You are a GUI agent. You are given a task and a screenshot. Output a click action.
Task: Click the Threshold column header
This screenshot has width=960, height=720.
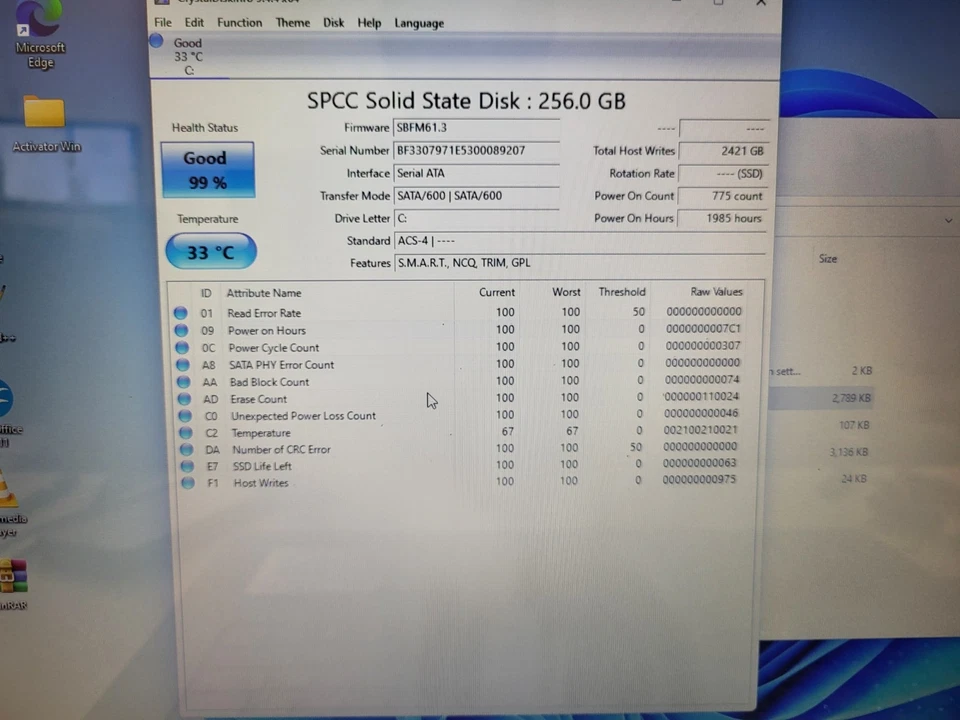[x=621, y=292]
